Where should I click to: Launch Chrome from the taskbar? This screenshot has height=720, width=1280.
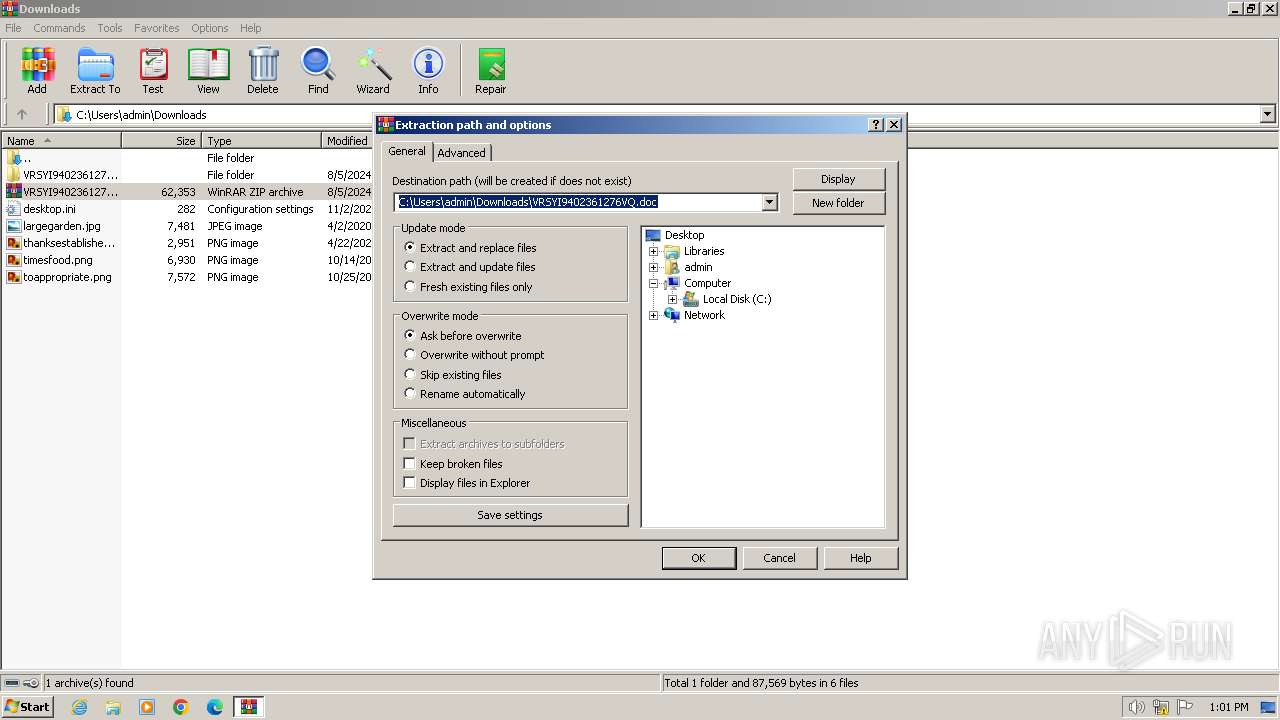(x=181, y=707)
